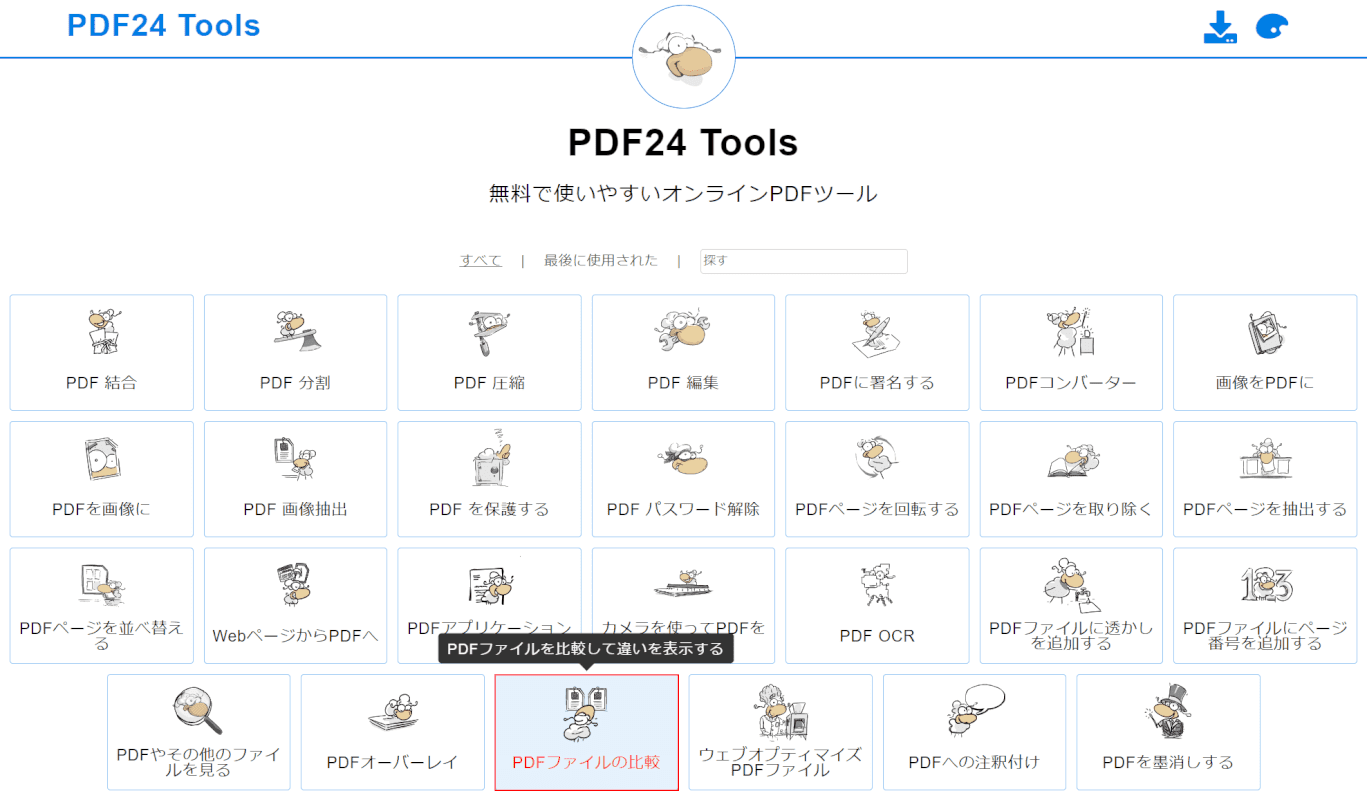Click the PDFページを取り除く label text
Viewport: 1367px width, 800px height.
click(1071, 509)
